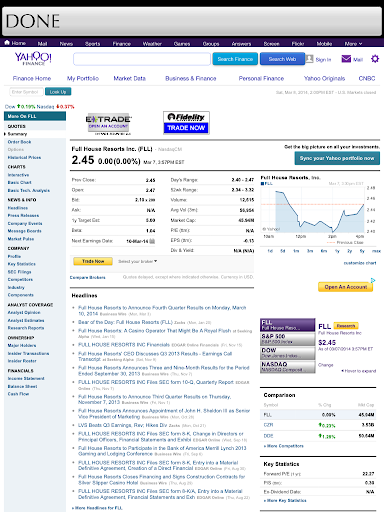Image resolution: width=384 pixels, height=512 pixels.
Task: Click Sync your Yahoo portfolio now
Action: coord(337,158)
